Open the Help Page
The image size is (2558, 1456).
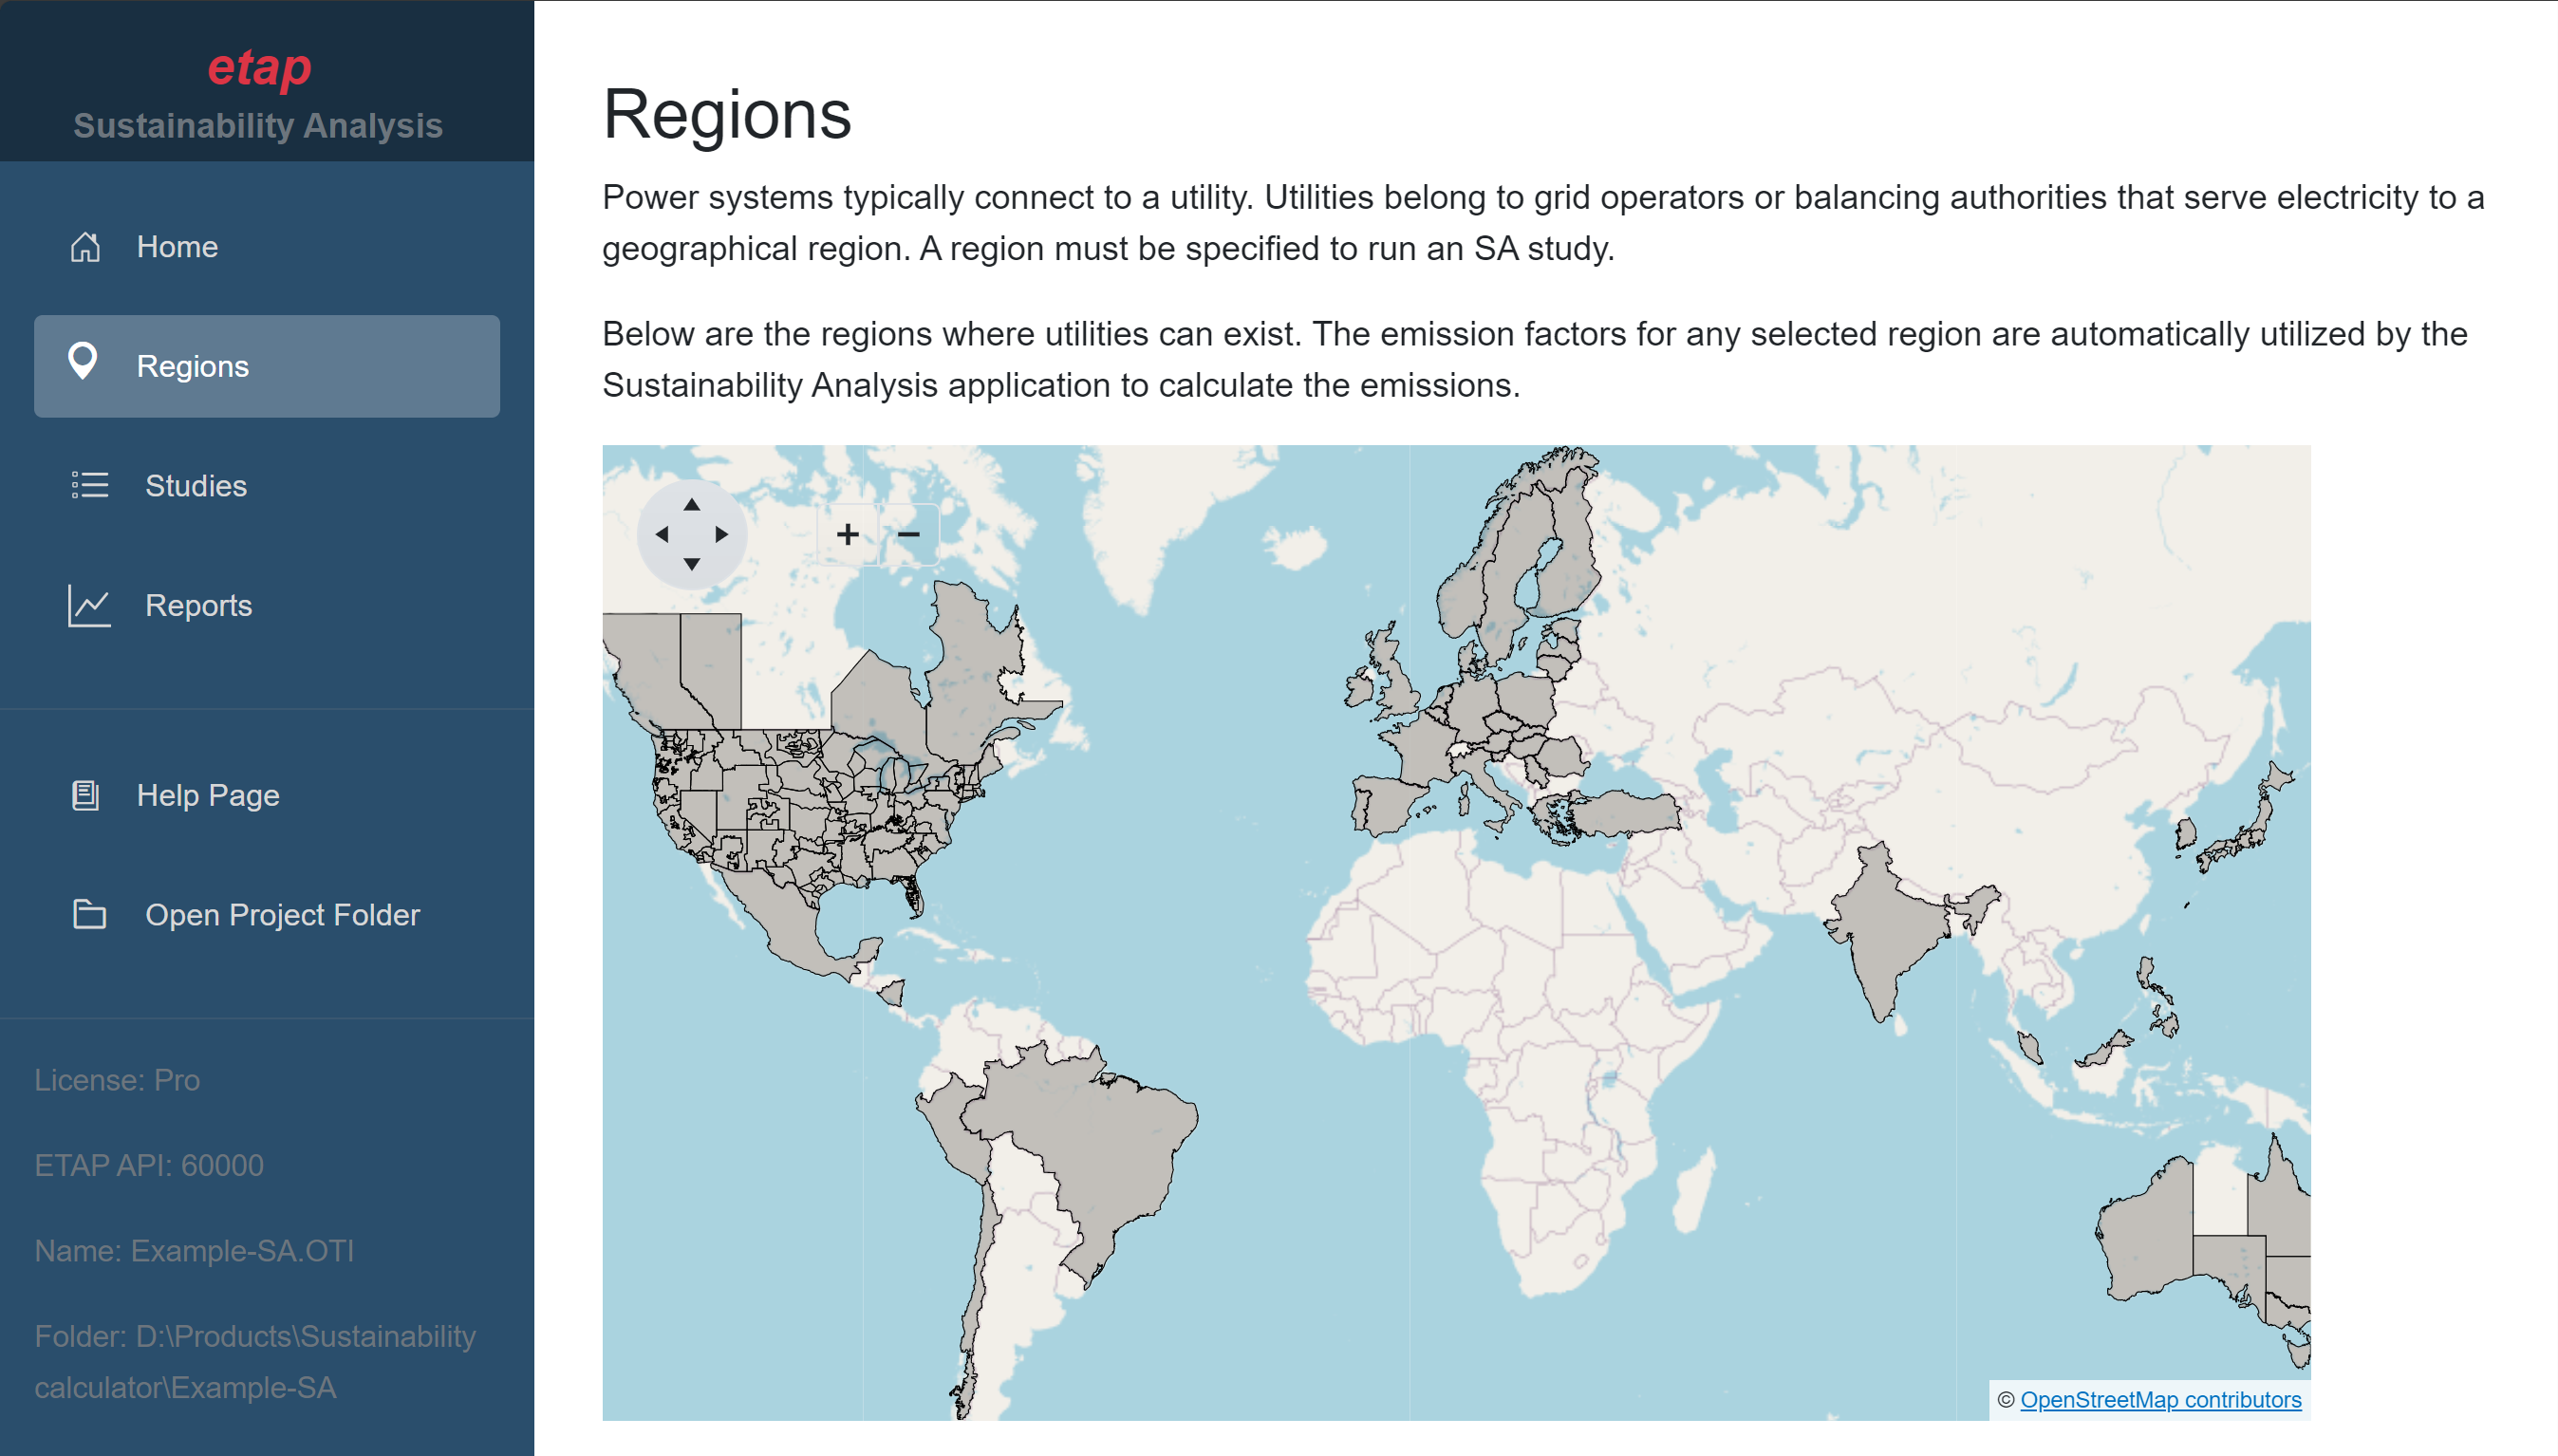[x=209, y=795]
